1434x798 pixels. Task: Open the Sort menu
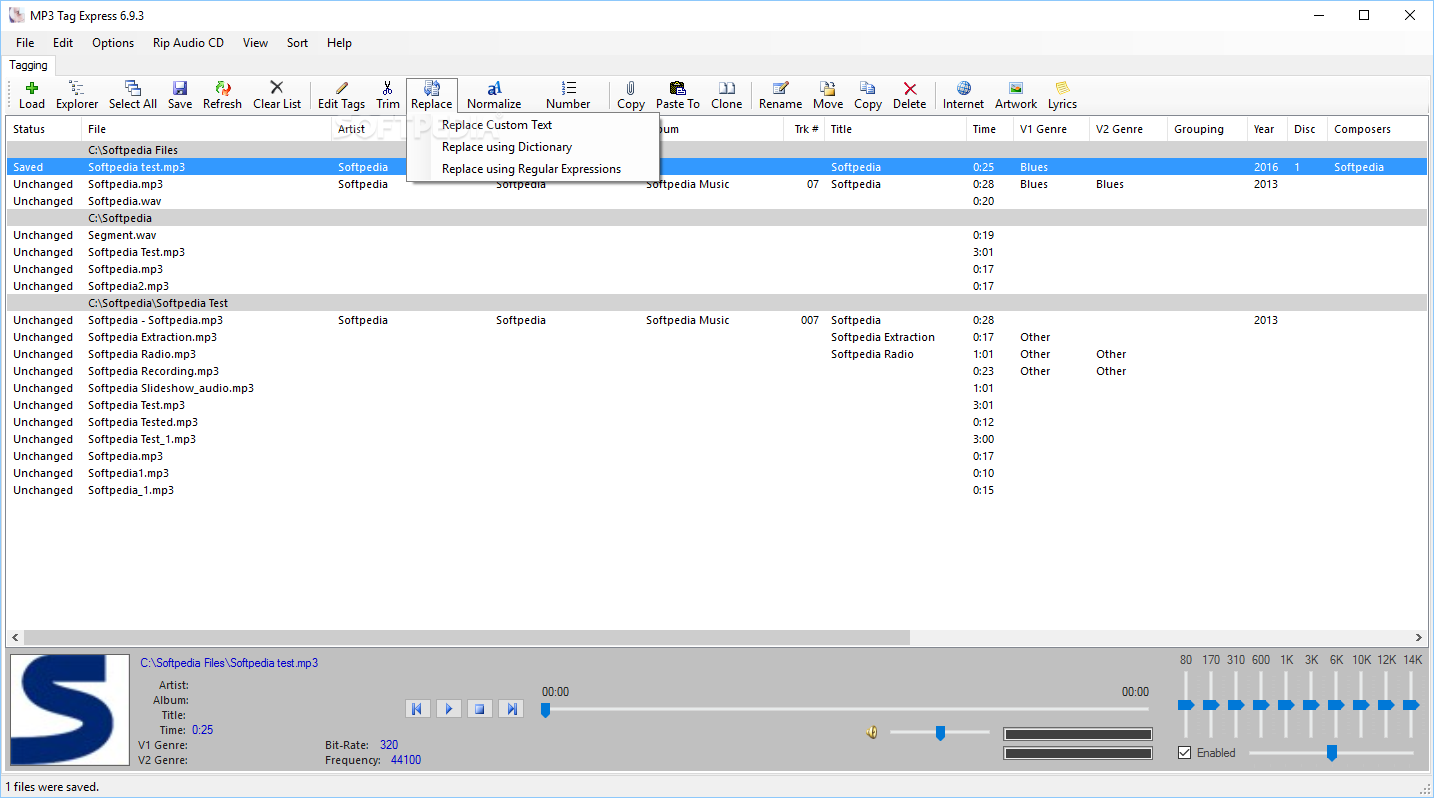pos(297,43)
